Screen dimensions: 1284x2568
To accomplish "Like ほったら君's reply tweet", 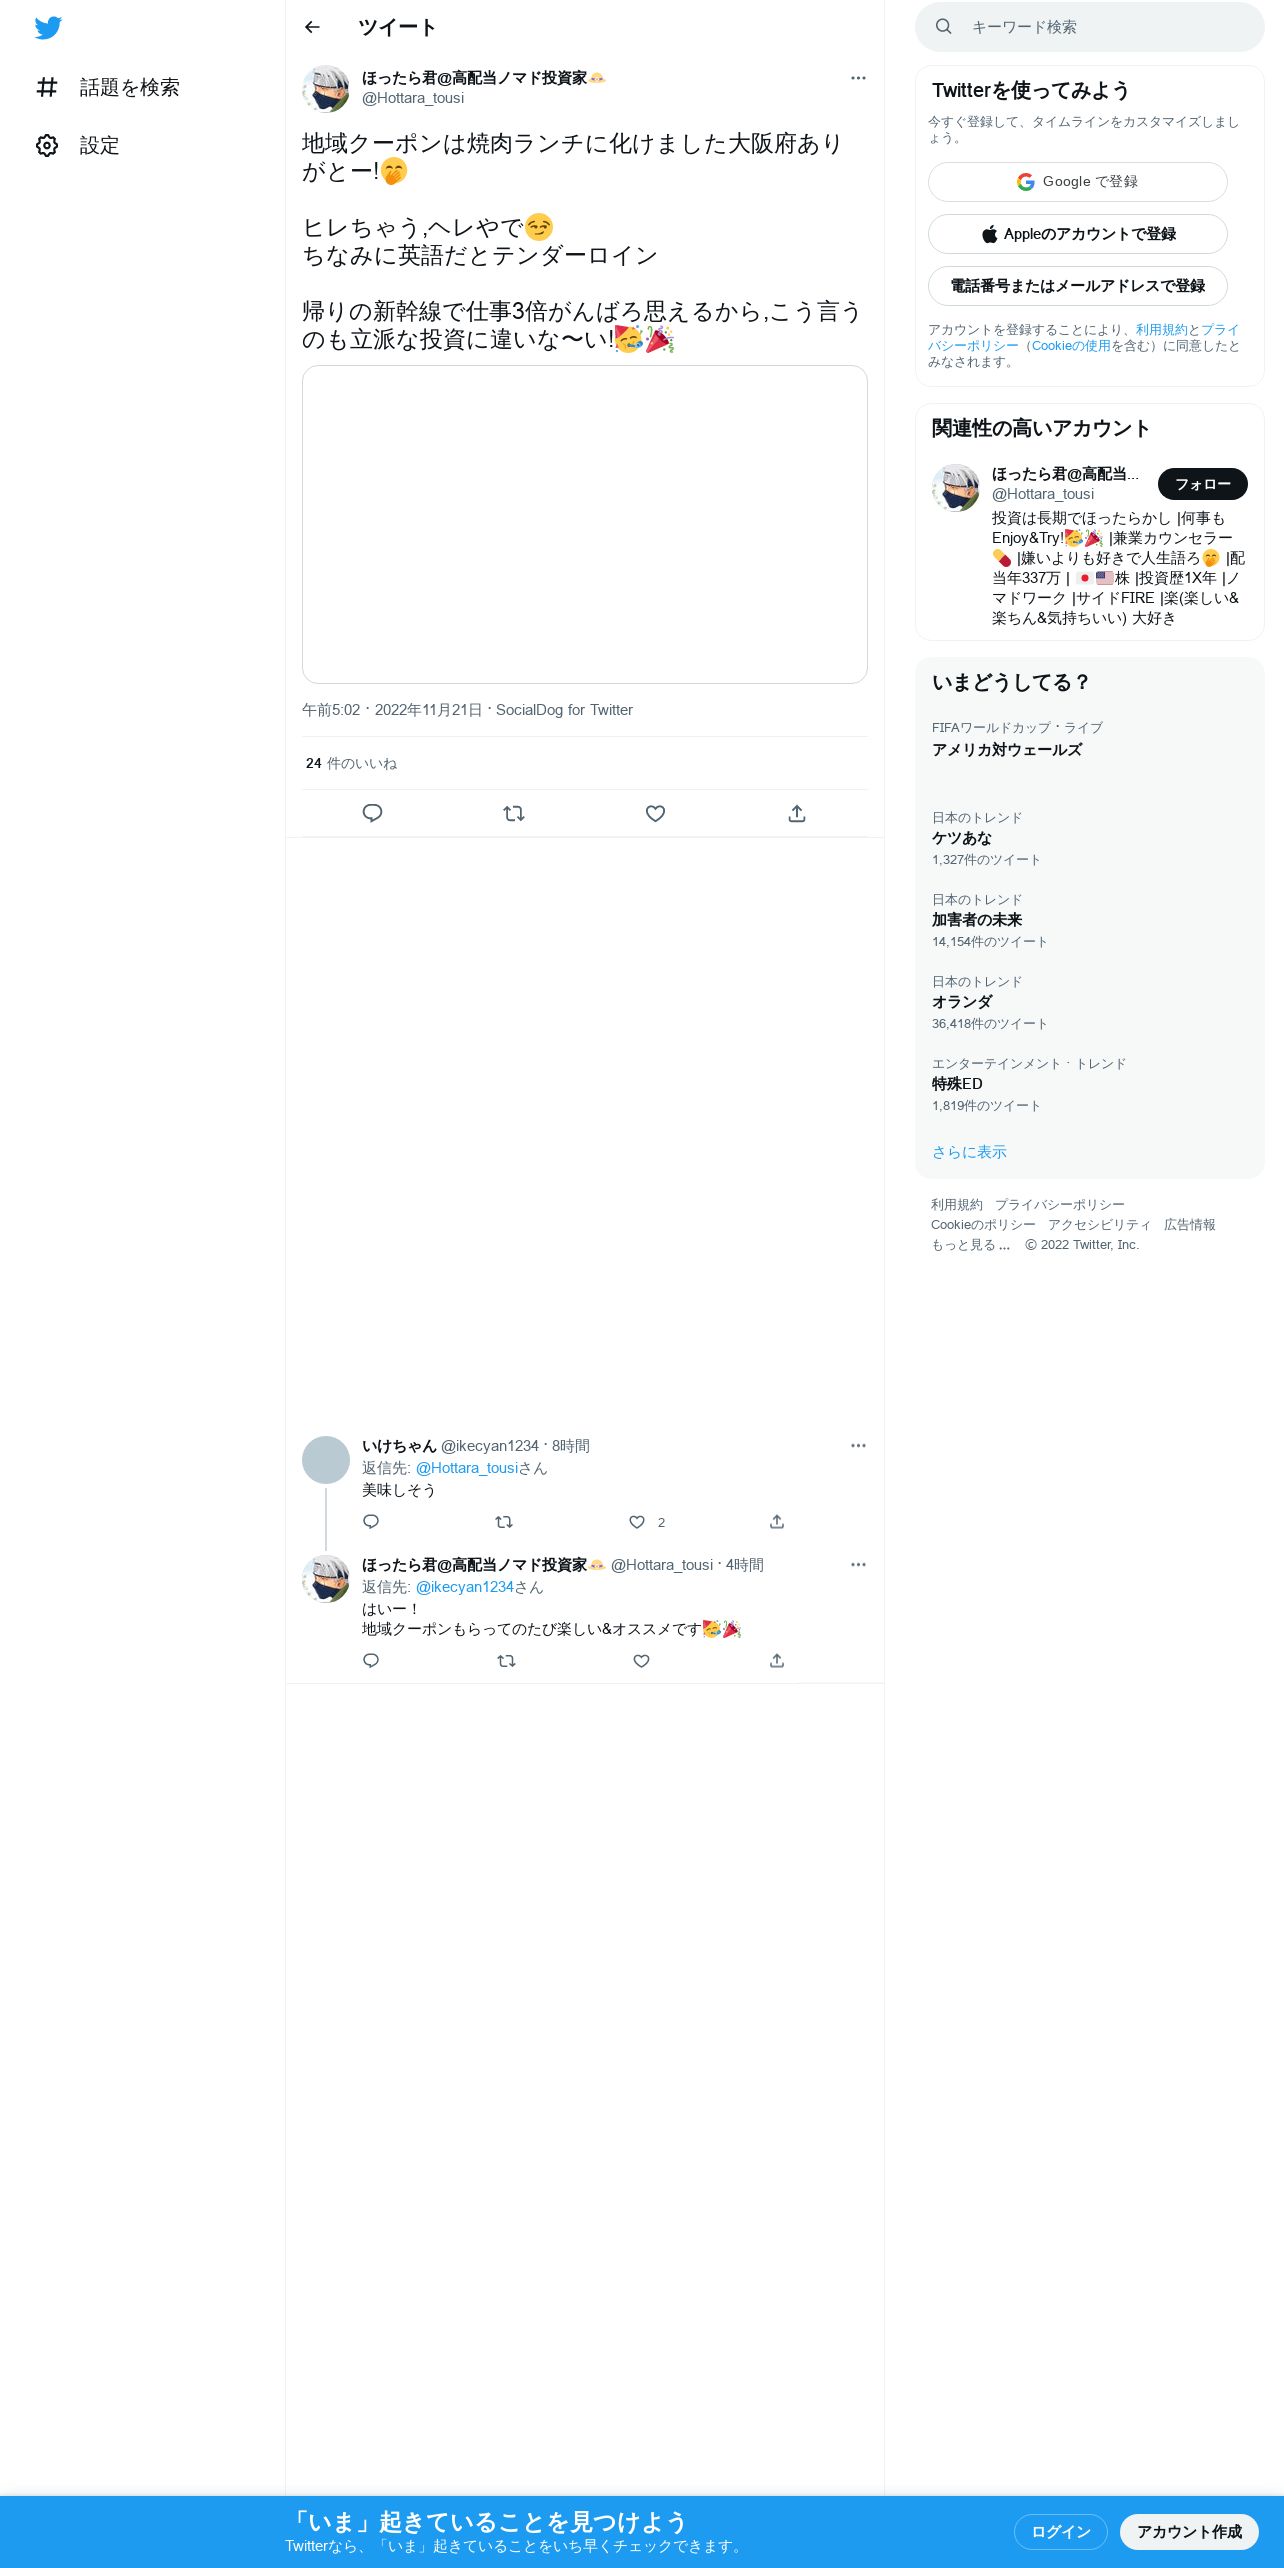I will [x=642, y=1661].
